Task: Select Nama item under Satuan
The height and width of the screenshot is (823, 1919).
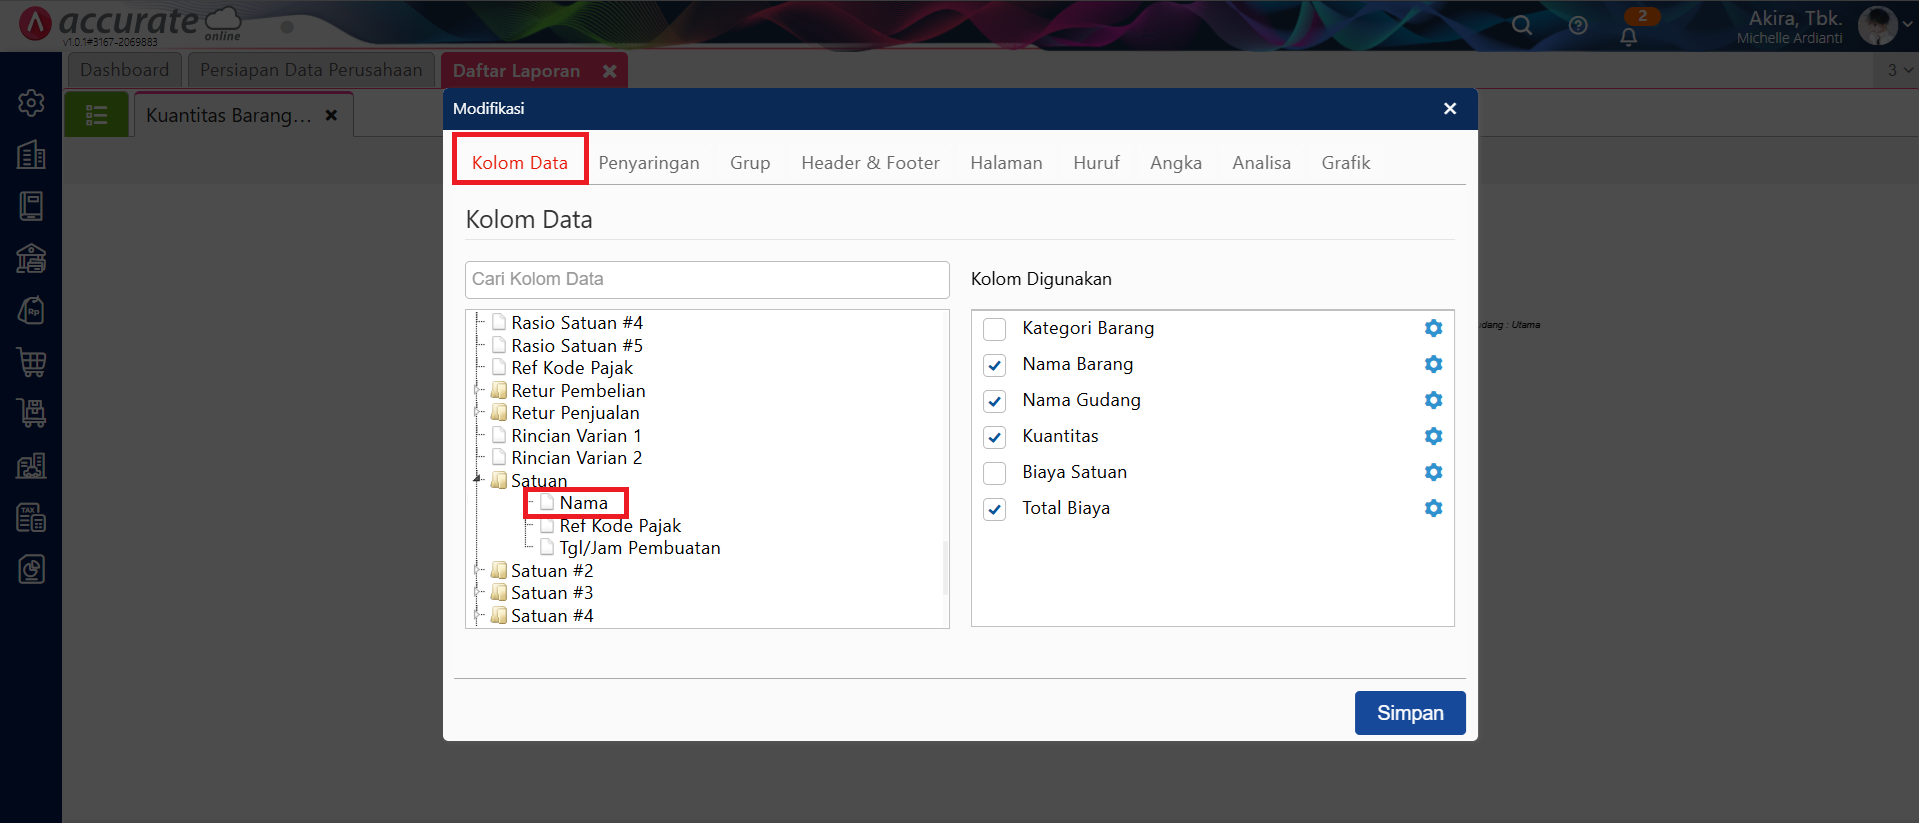Action: [x=583, y=503]
